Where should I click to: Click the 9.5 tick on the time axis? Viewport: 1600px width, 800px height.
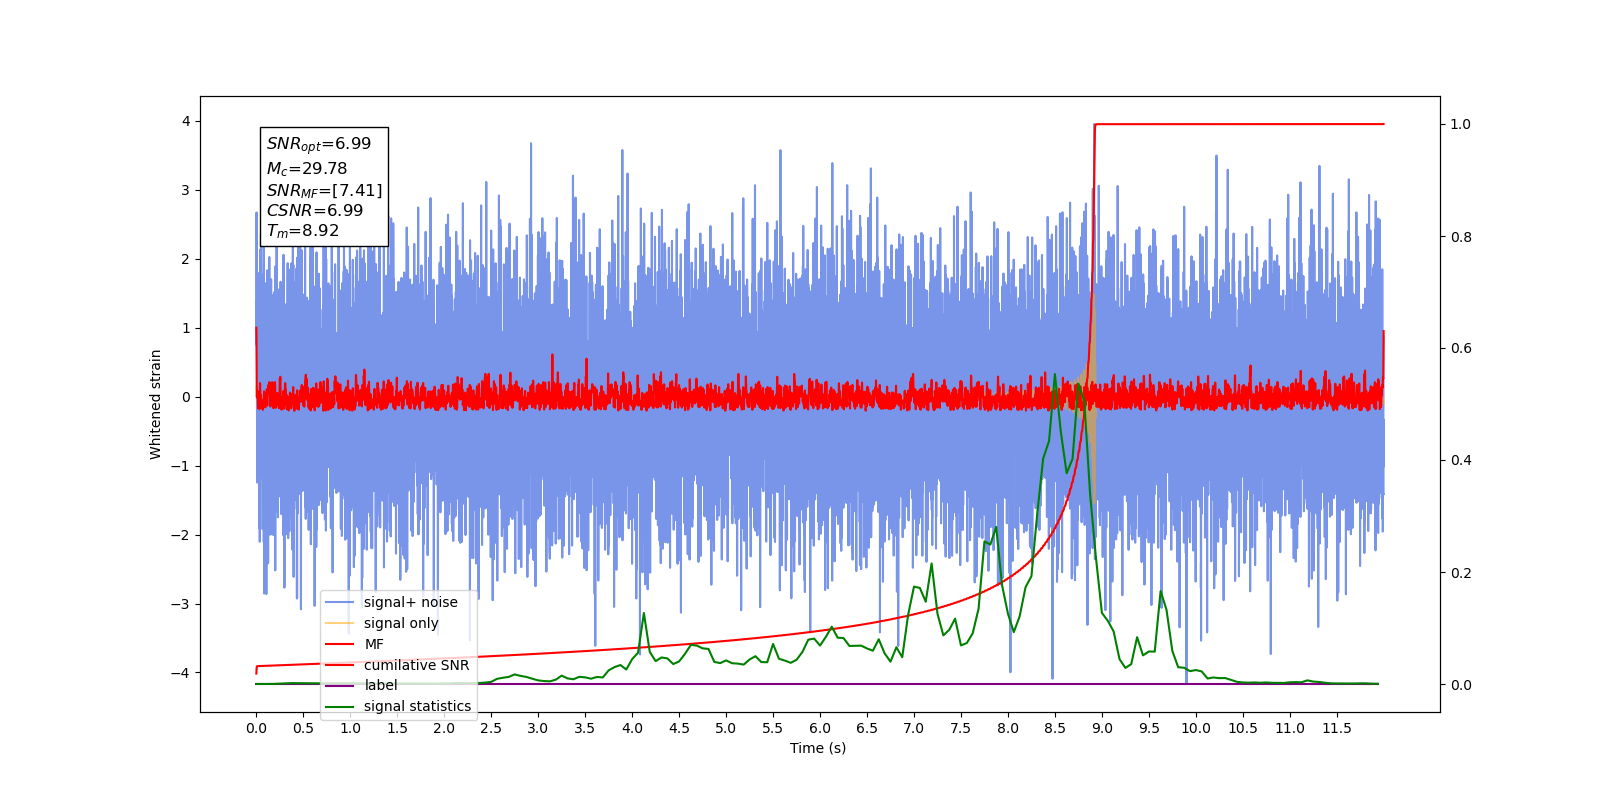1149,728
